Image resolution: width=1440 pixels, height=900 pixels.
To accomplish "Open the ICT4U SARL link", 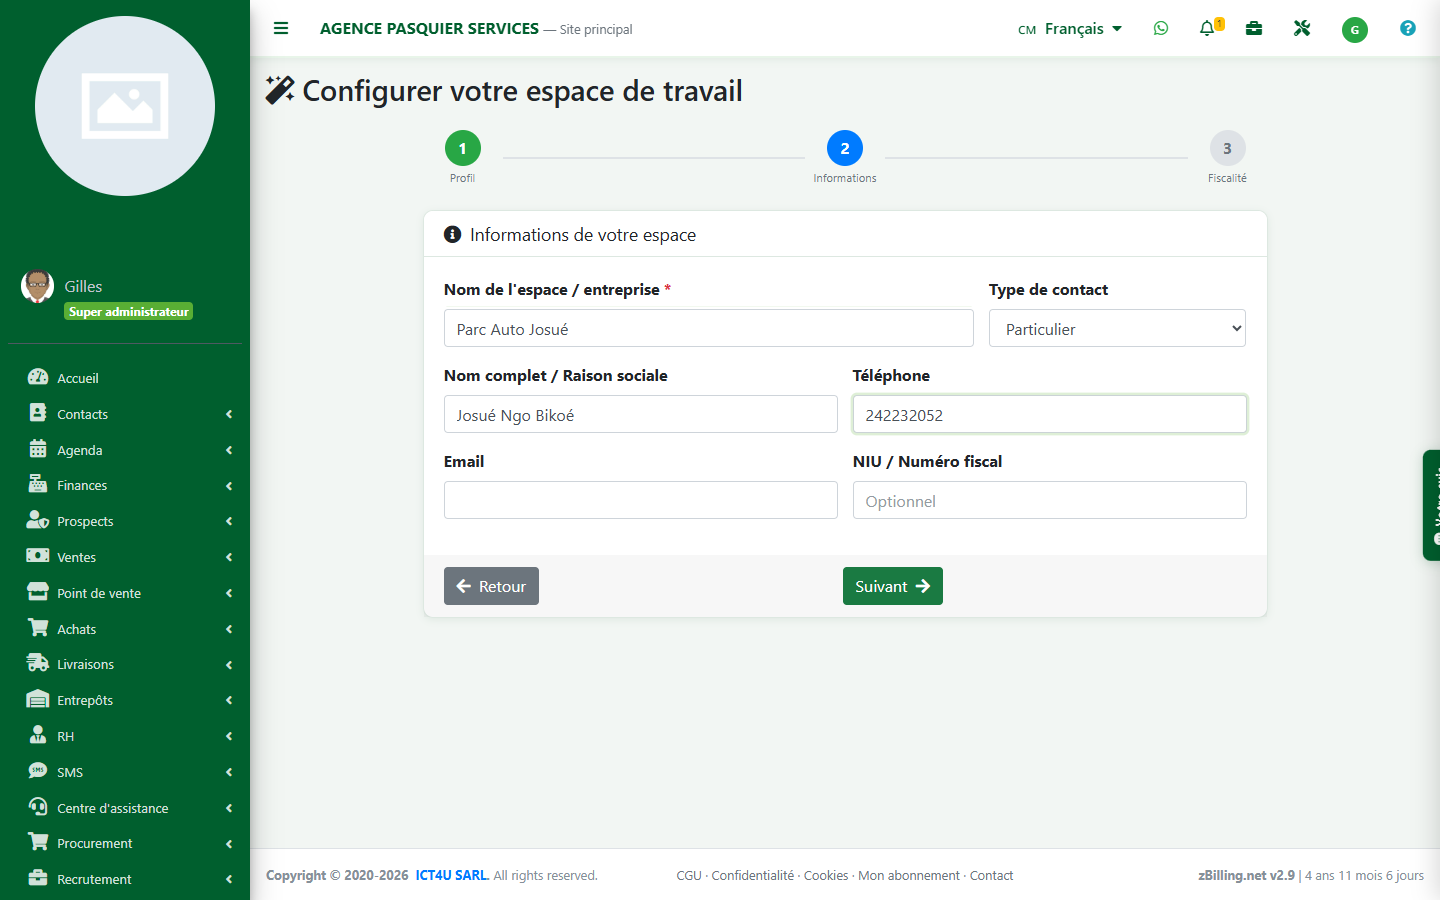I will tap(452, 875).
